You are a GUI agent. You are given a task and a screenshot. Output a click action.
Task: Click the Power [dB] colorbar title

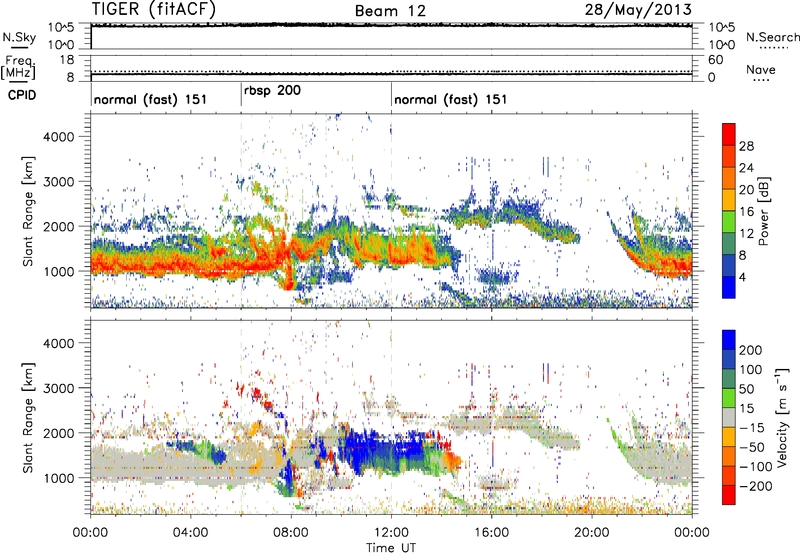[764, 211]
